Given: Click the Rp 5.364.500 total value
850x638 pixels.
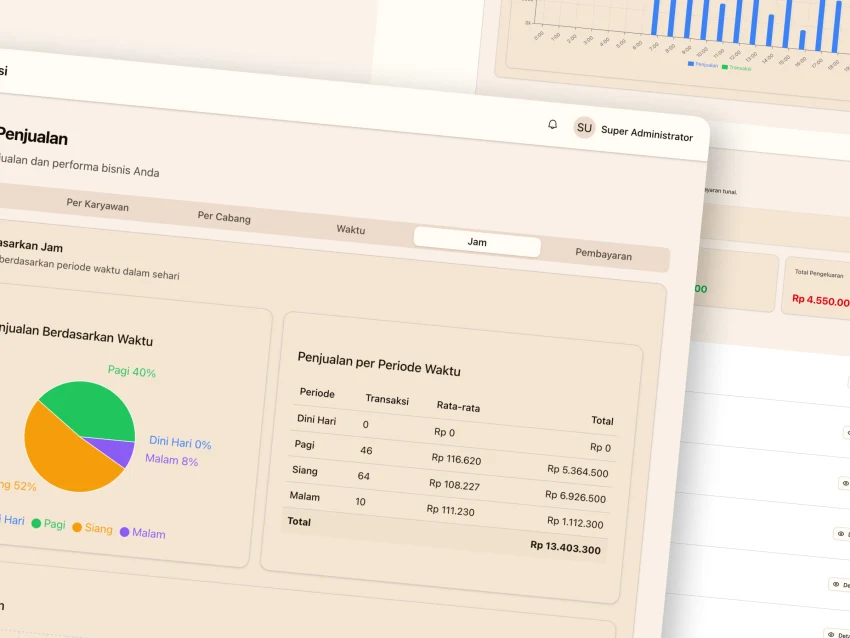Looking at the screenshot, I should [578, 471].
